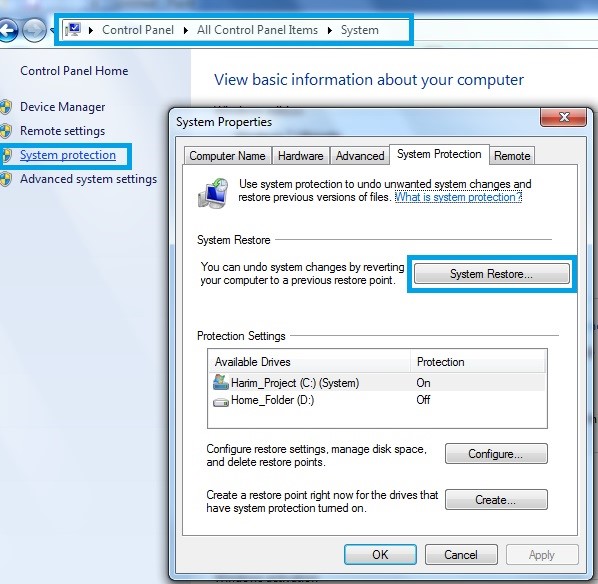598x584 pixels.
Task: Click the Apply button
Action: pyautogui.click(x=542, y=554)
